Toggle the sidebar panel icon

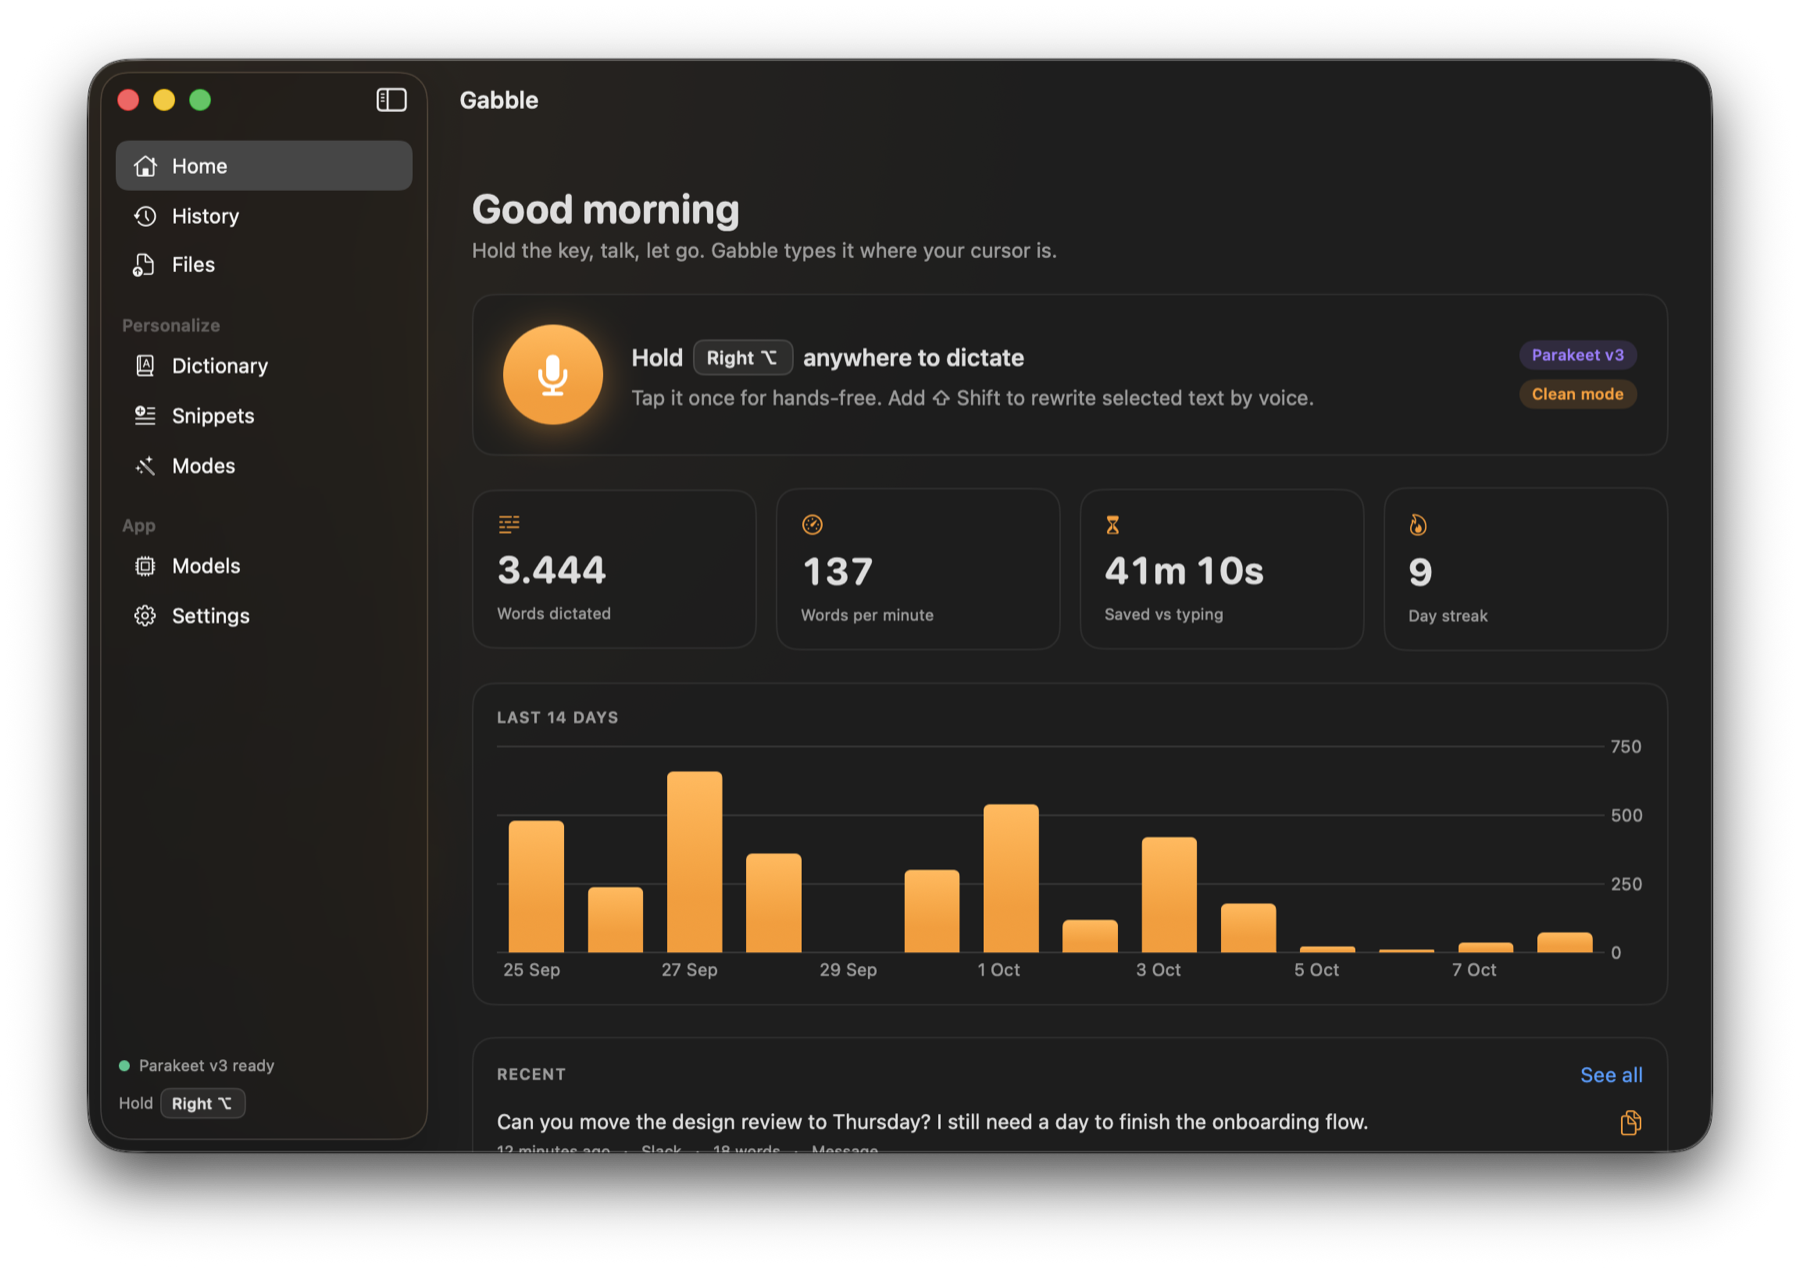(391, 100)
